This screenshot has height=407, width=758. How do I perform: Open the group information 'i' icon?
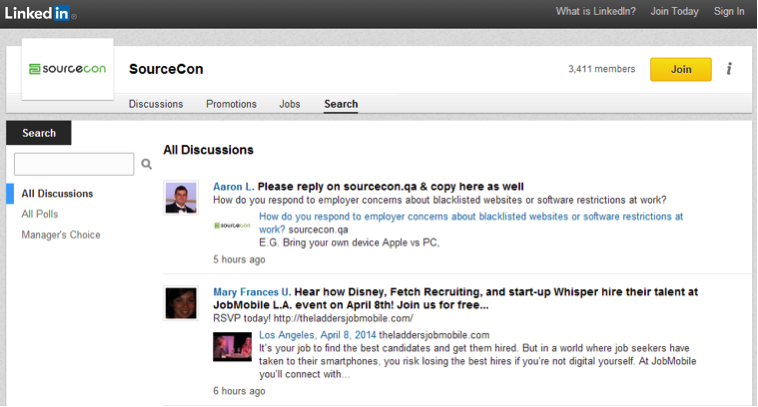(x=729, y=69)
